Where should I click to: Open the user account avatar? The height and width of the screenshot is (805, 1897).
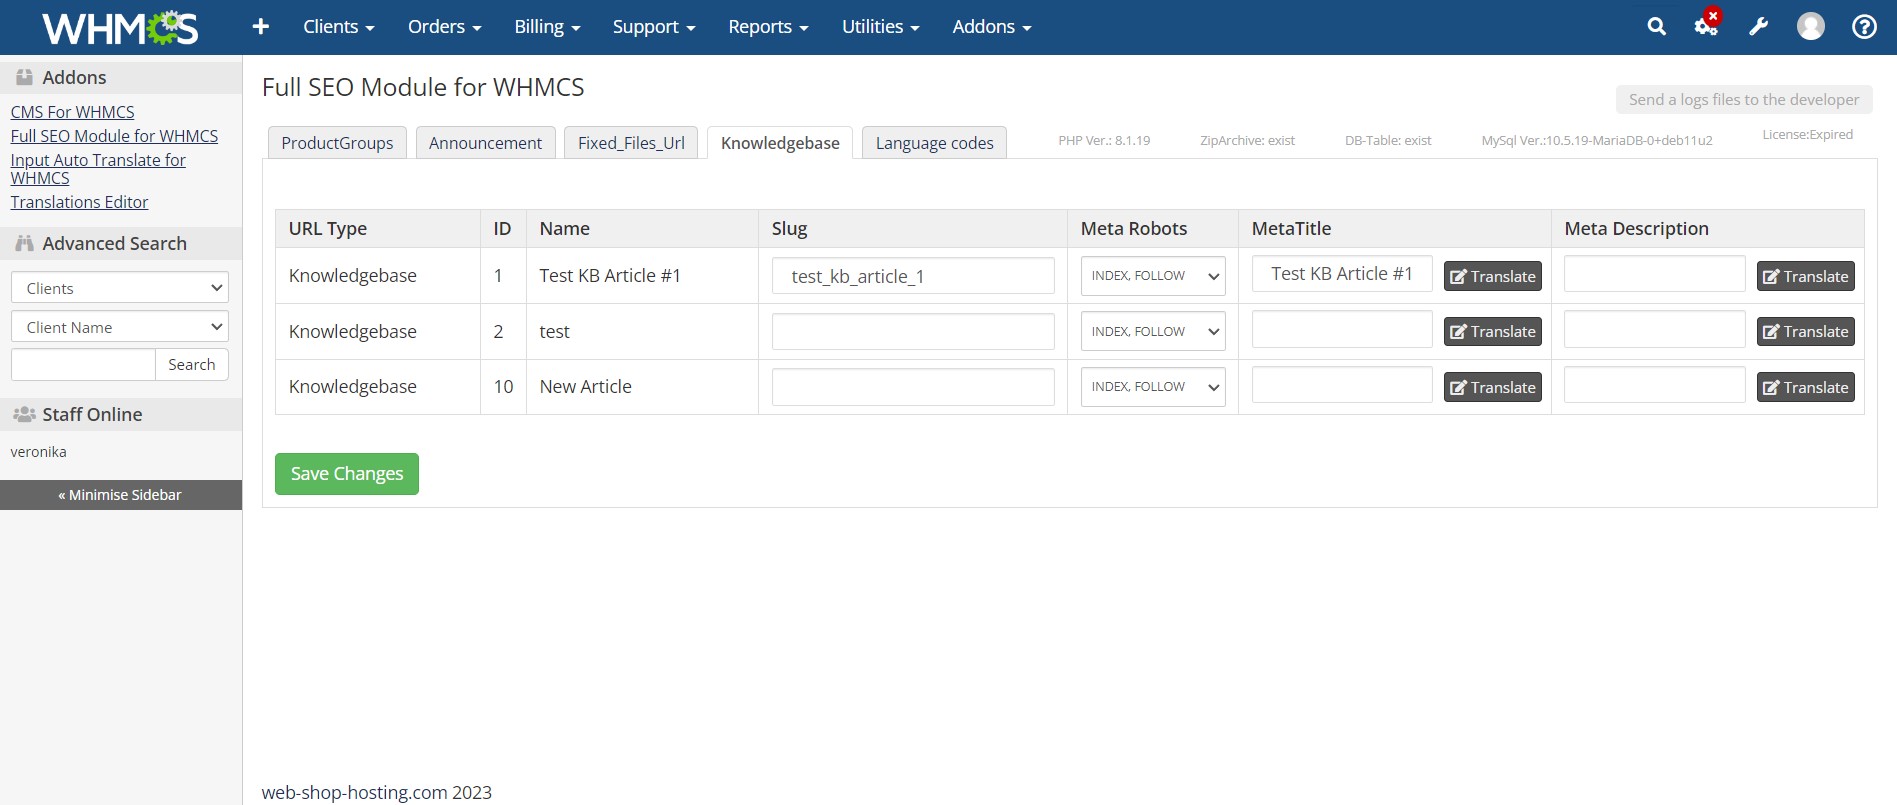click(1811, 27)
